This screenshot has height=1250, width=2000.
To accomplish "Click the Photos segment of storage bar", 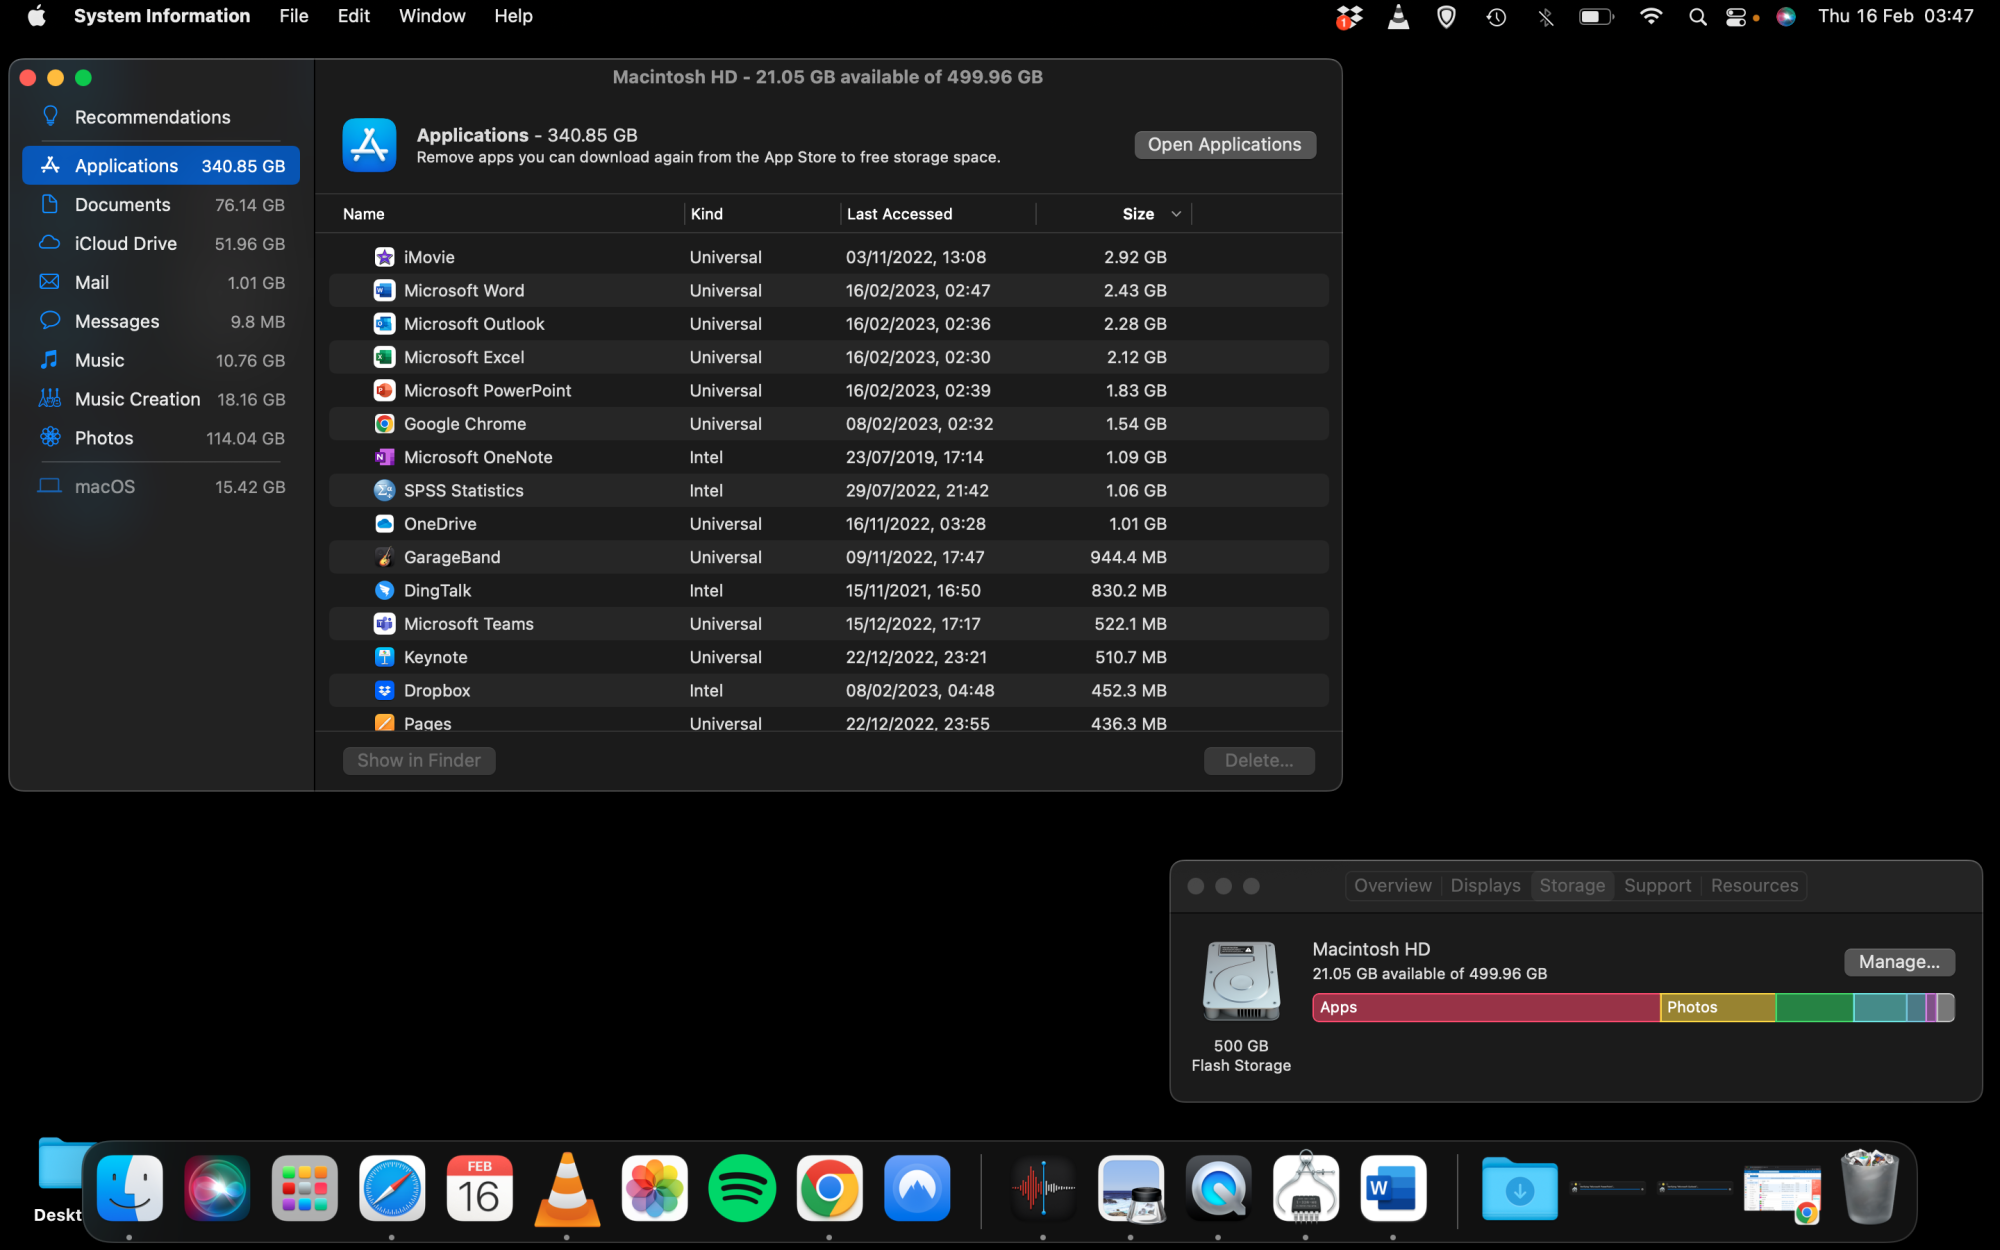I will tap(1718, 1007).
